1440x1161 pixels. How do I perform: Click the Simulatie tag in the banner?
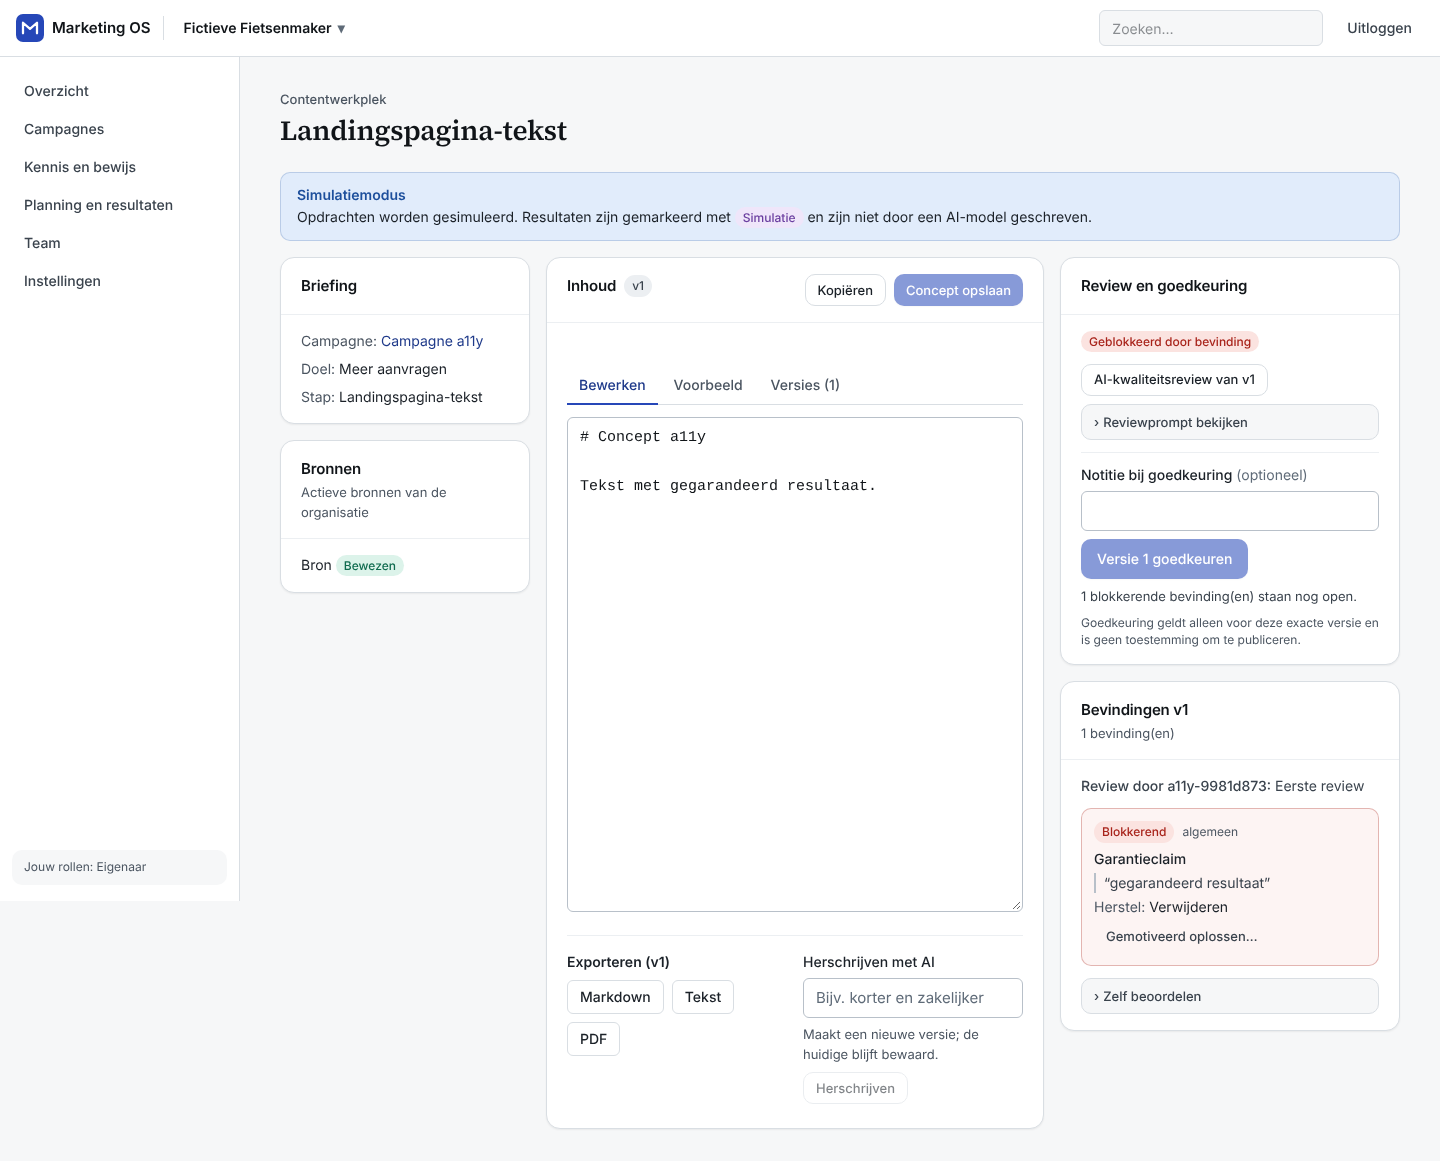769,218
